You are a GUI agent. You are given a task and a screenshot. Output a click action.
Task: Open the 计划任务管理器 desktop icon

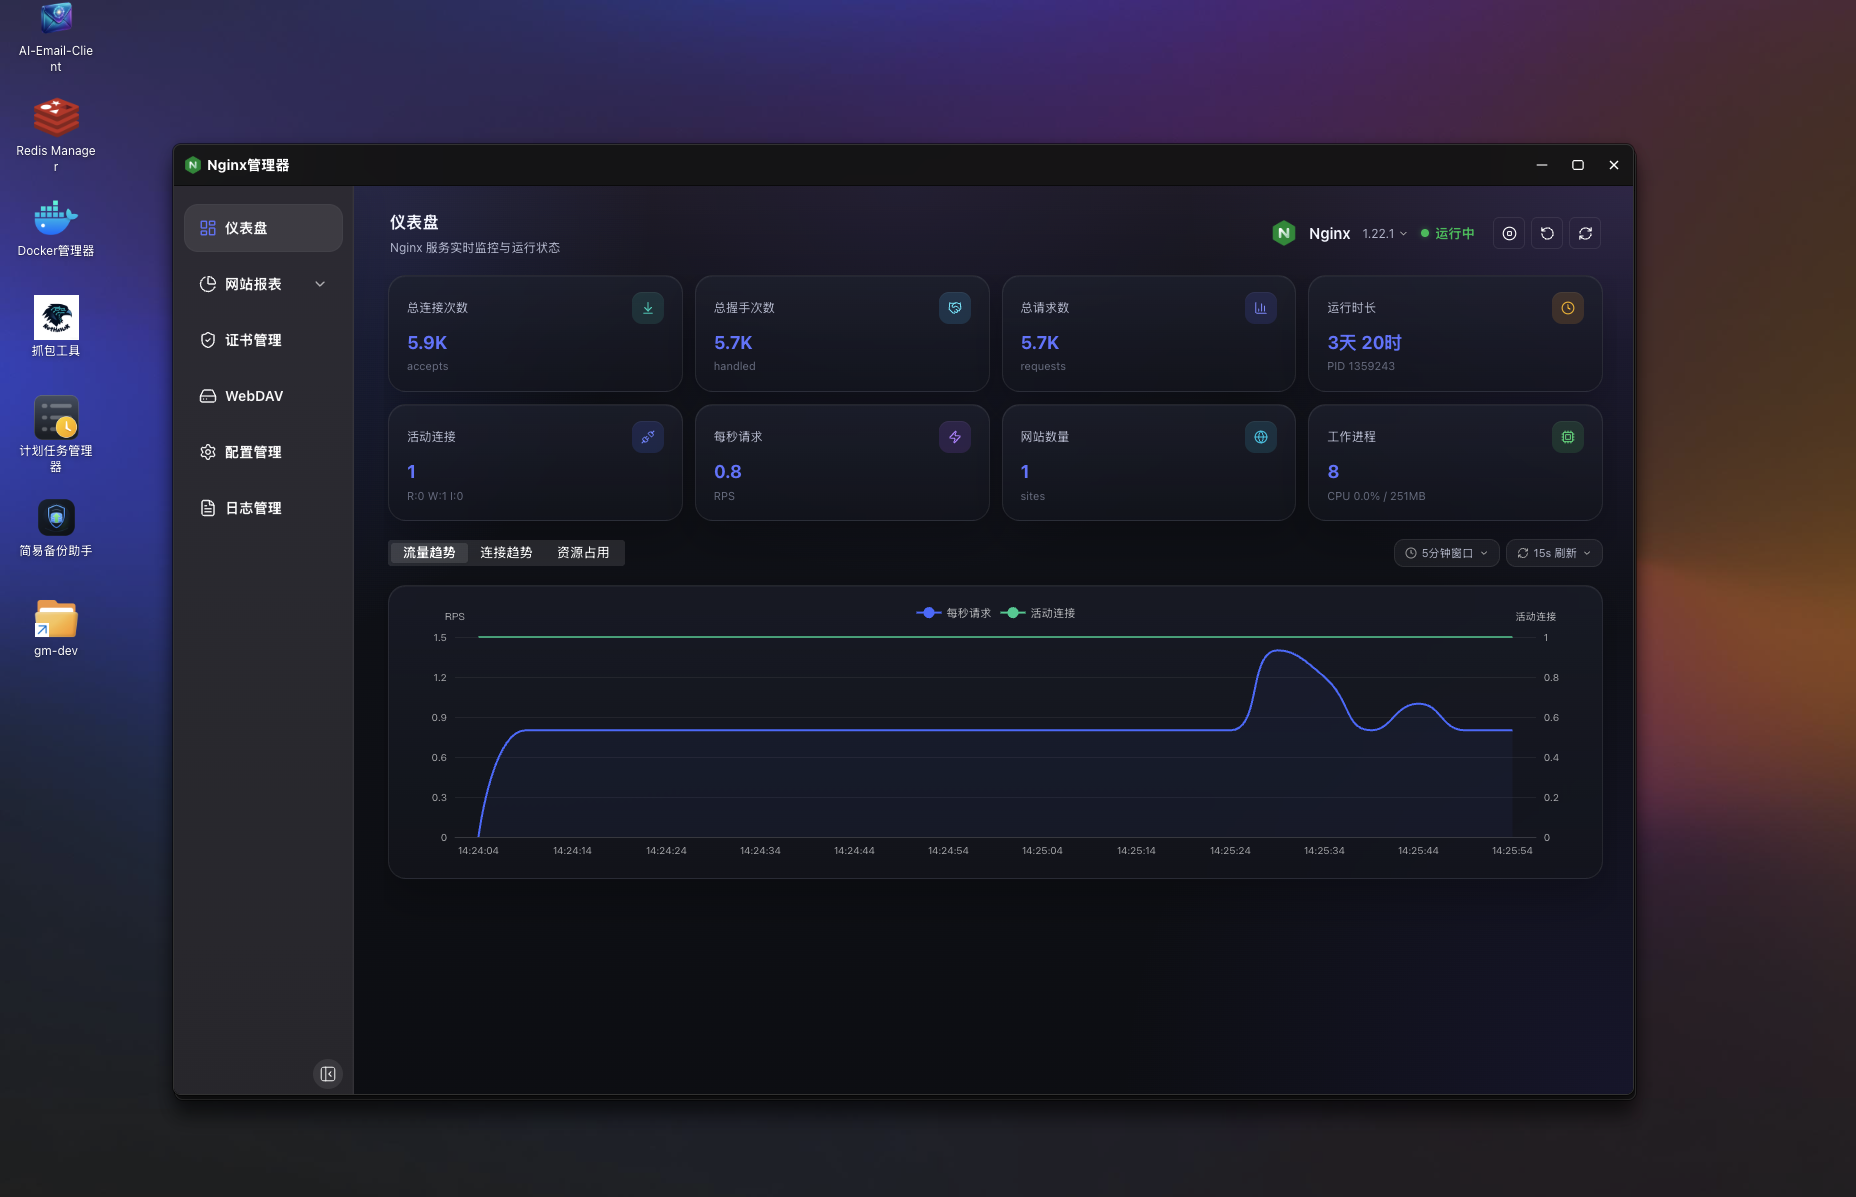point(56,434)
